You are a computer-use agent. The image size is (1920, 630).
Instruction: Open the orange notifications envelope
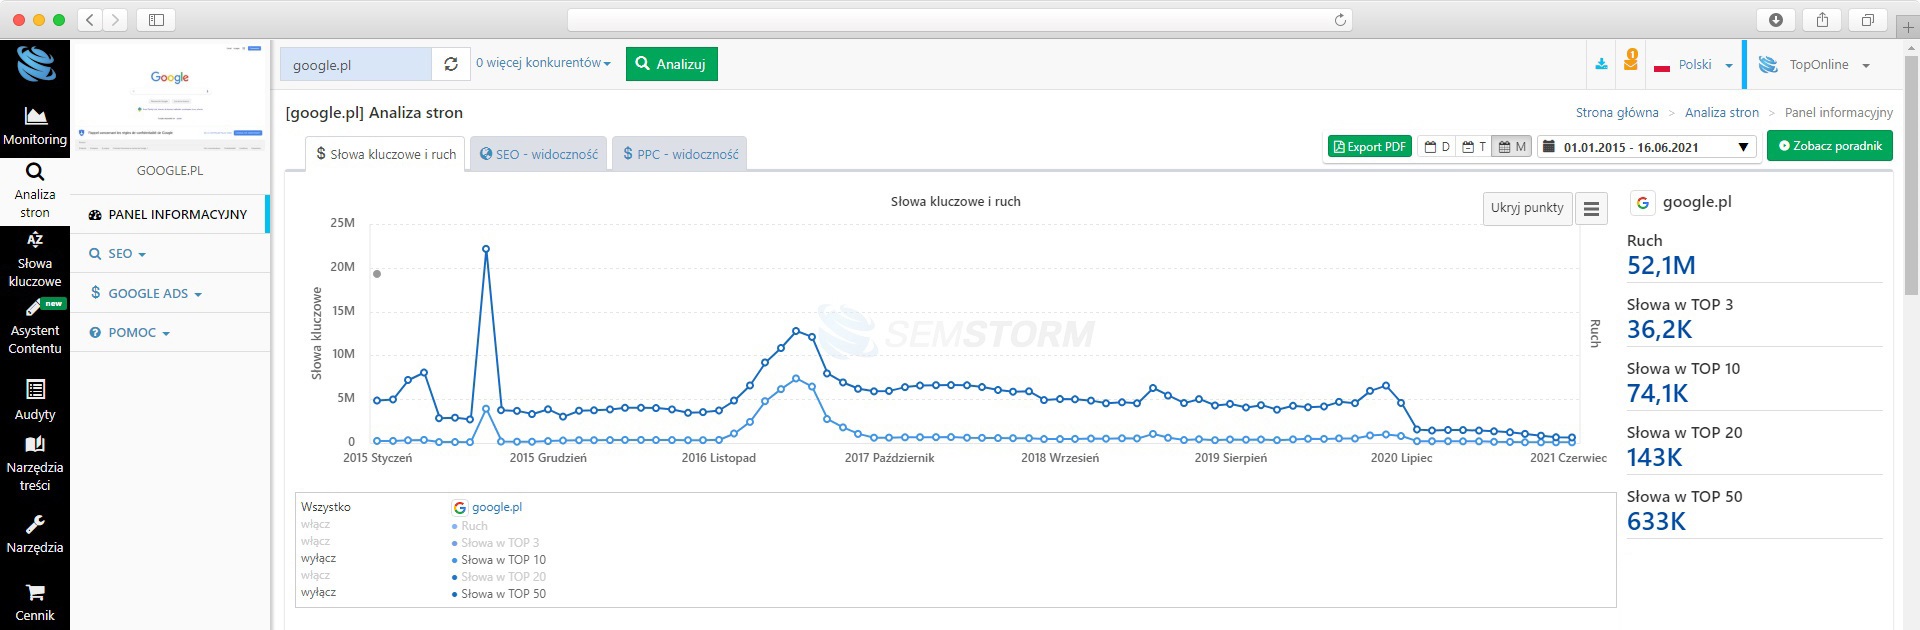click(1631, 61)
